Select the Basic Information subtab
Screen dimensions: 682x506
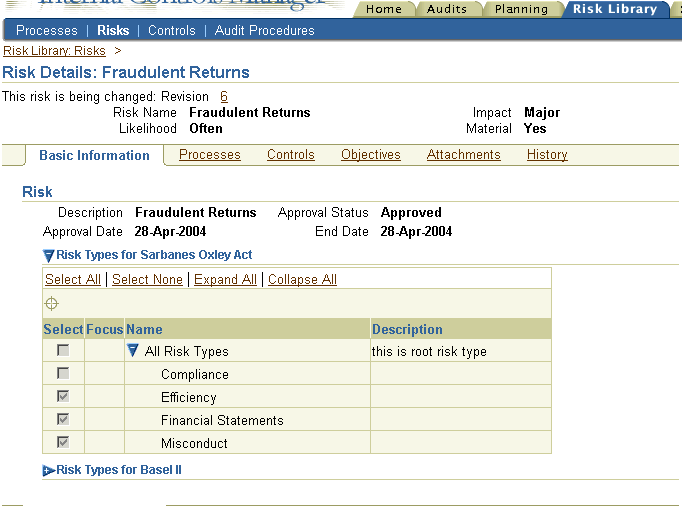pyautogui.click(x=94, y=155)
